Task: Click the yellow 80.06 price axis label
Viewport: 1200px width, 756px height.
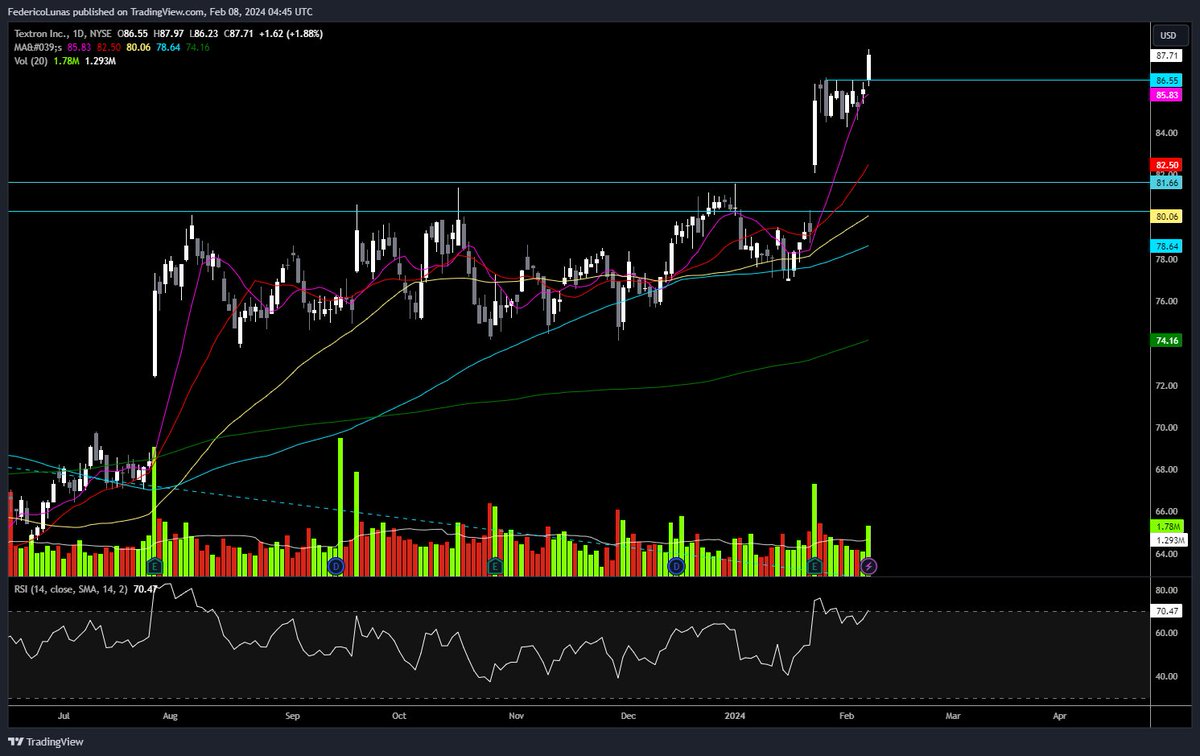Action: tap(1168, 216)
